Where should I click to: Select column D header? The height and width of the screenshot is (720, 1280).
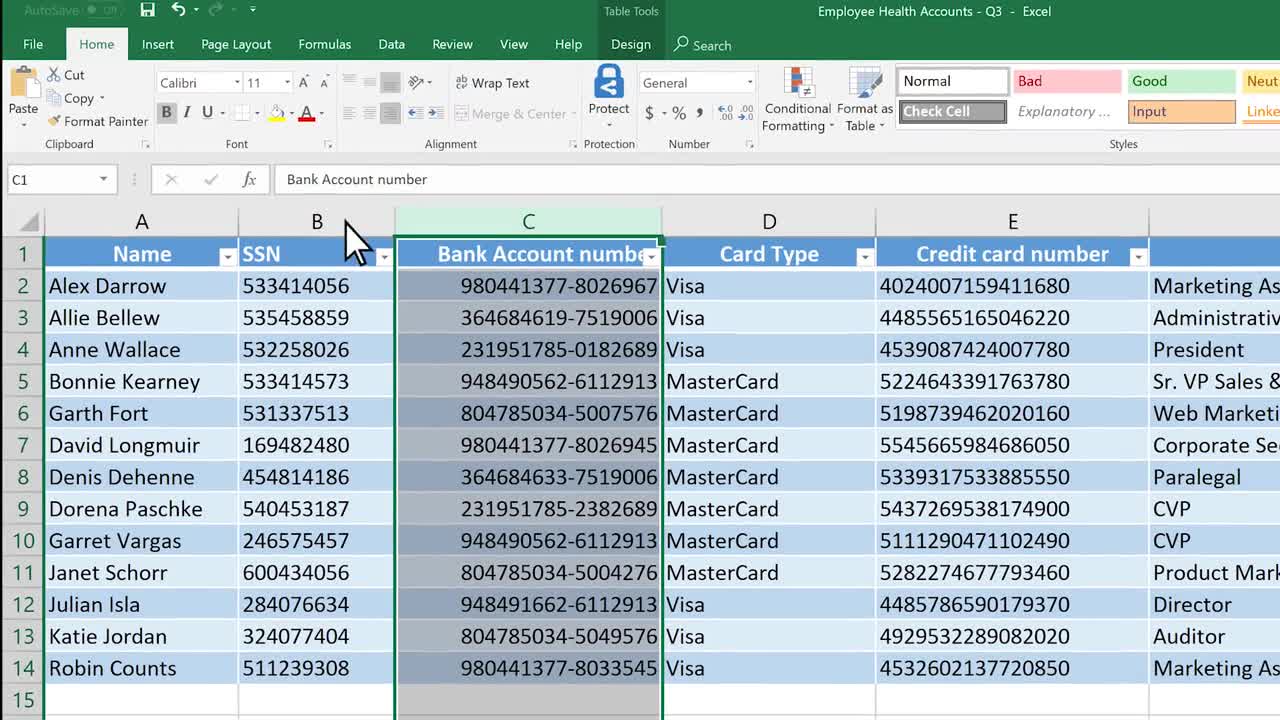click(768, 222)
